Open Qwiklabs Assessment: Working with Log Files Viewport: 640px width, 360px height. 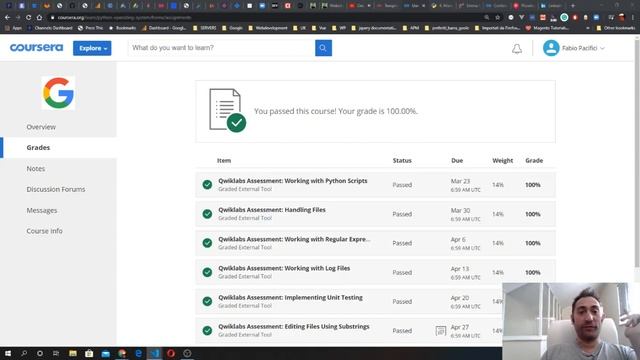tap(284, 268)
